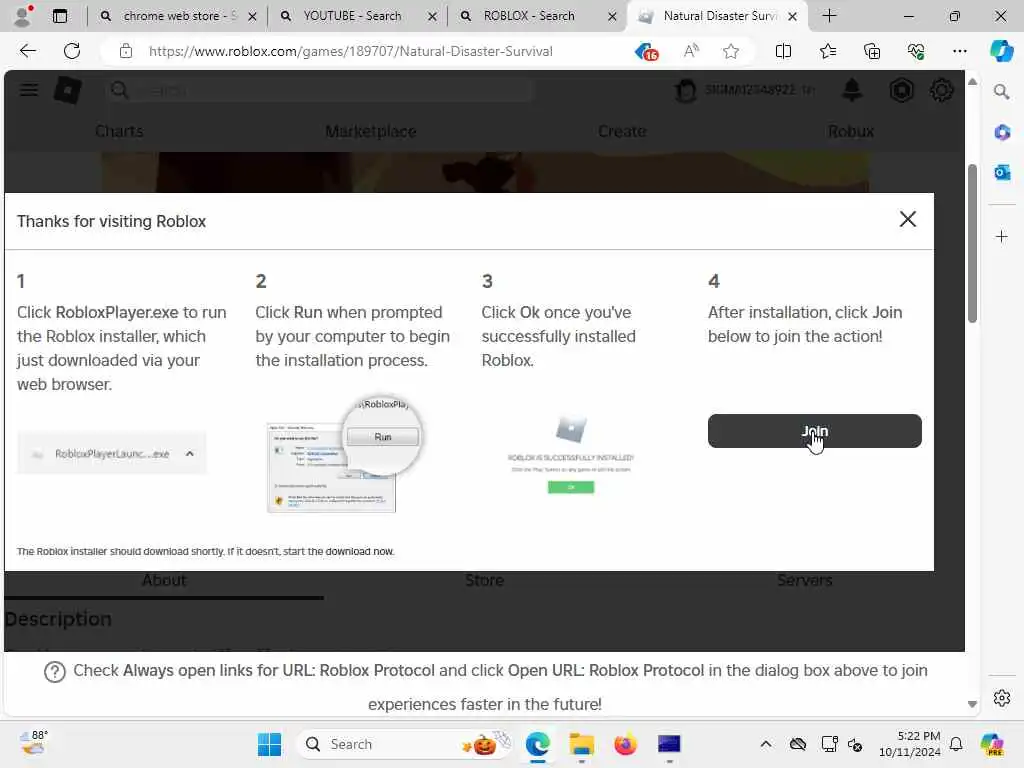Open Roblox notifications bell
Screen dimensions: 1024x768
852,89
